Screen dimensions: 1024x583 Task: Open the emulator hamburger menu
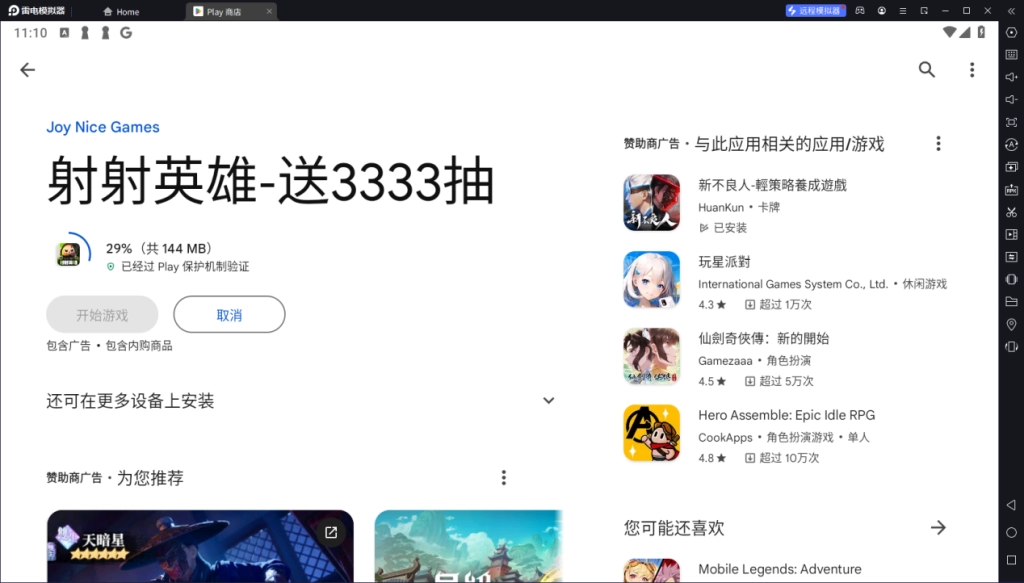[x=903, y=10]
